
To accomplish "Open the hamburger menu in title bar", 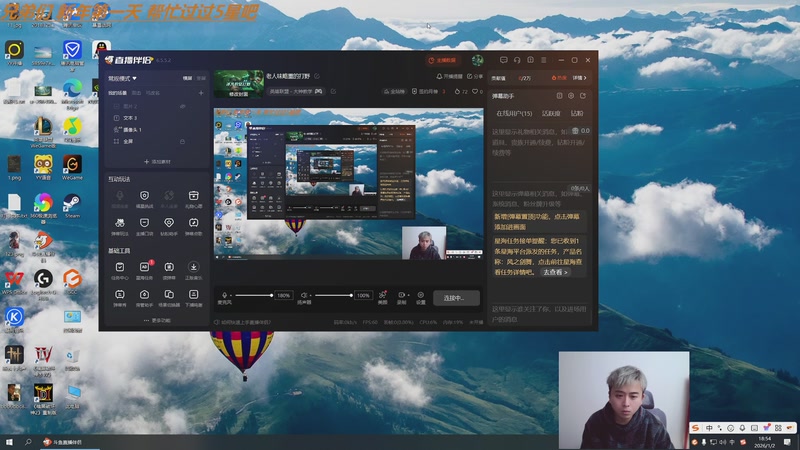I will pyautogui.click(x=544, y=60).
